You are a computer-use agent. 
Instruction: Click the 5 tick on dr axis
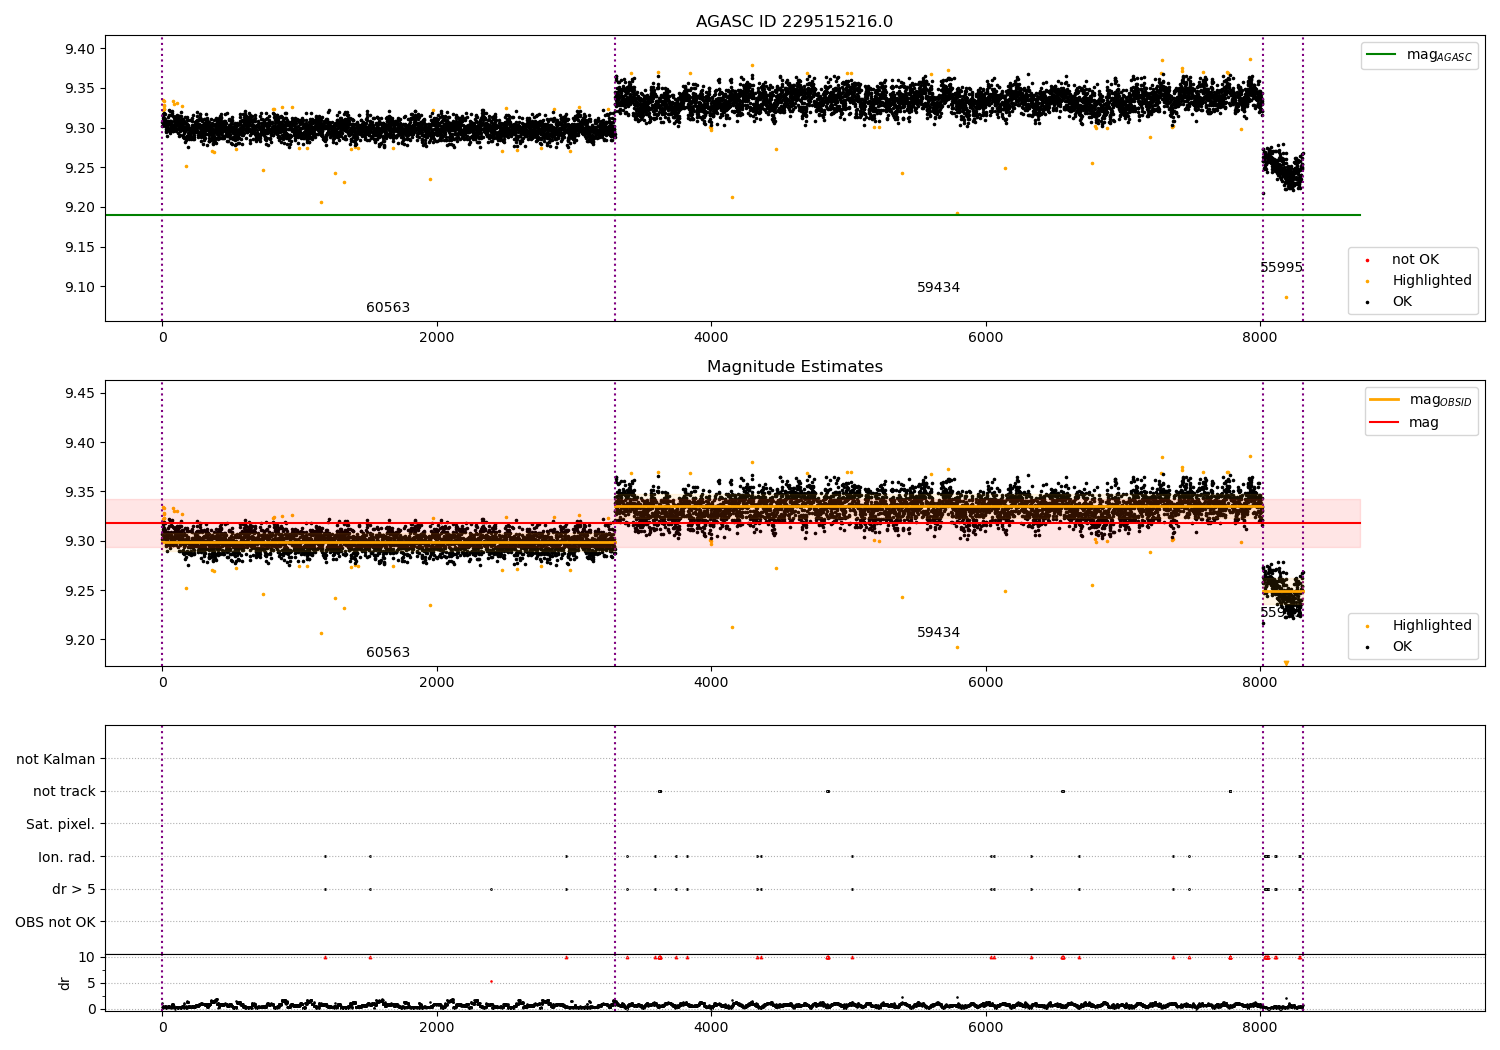pos(91,983)
